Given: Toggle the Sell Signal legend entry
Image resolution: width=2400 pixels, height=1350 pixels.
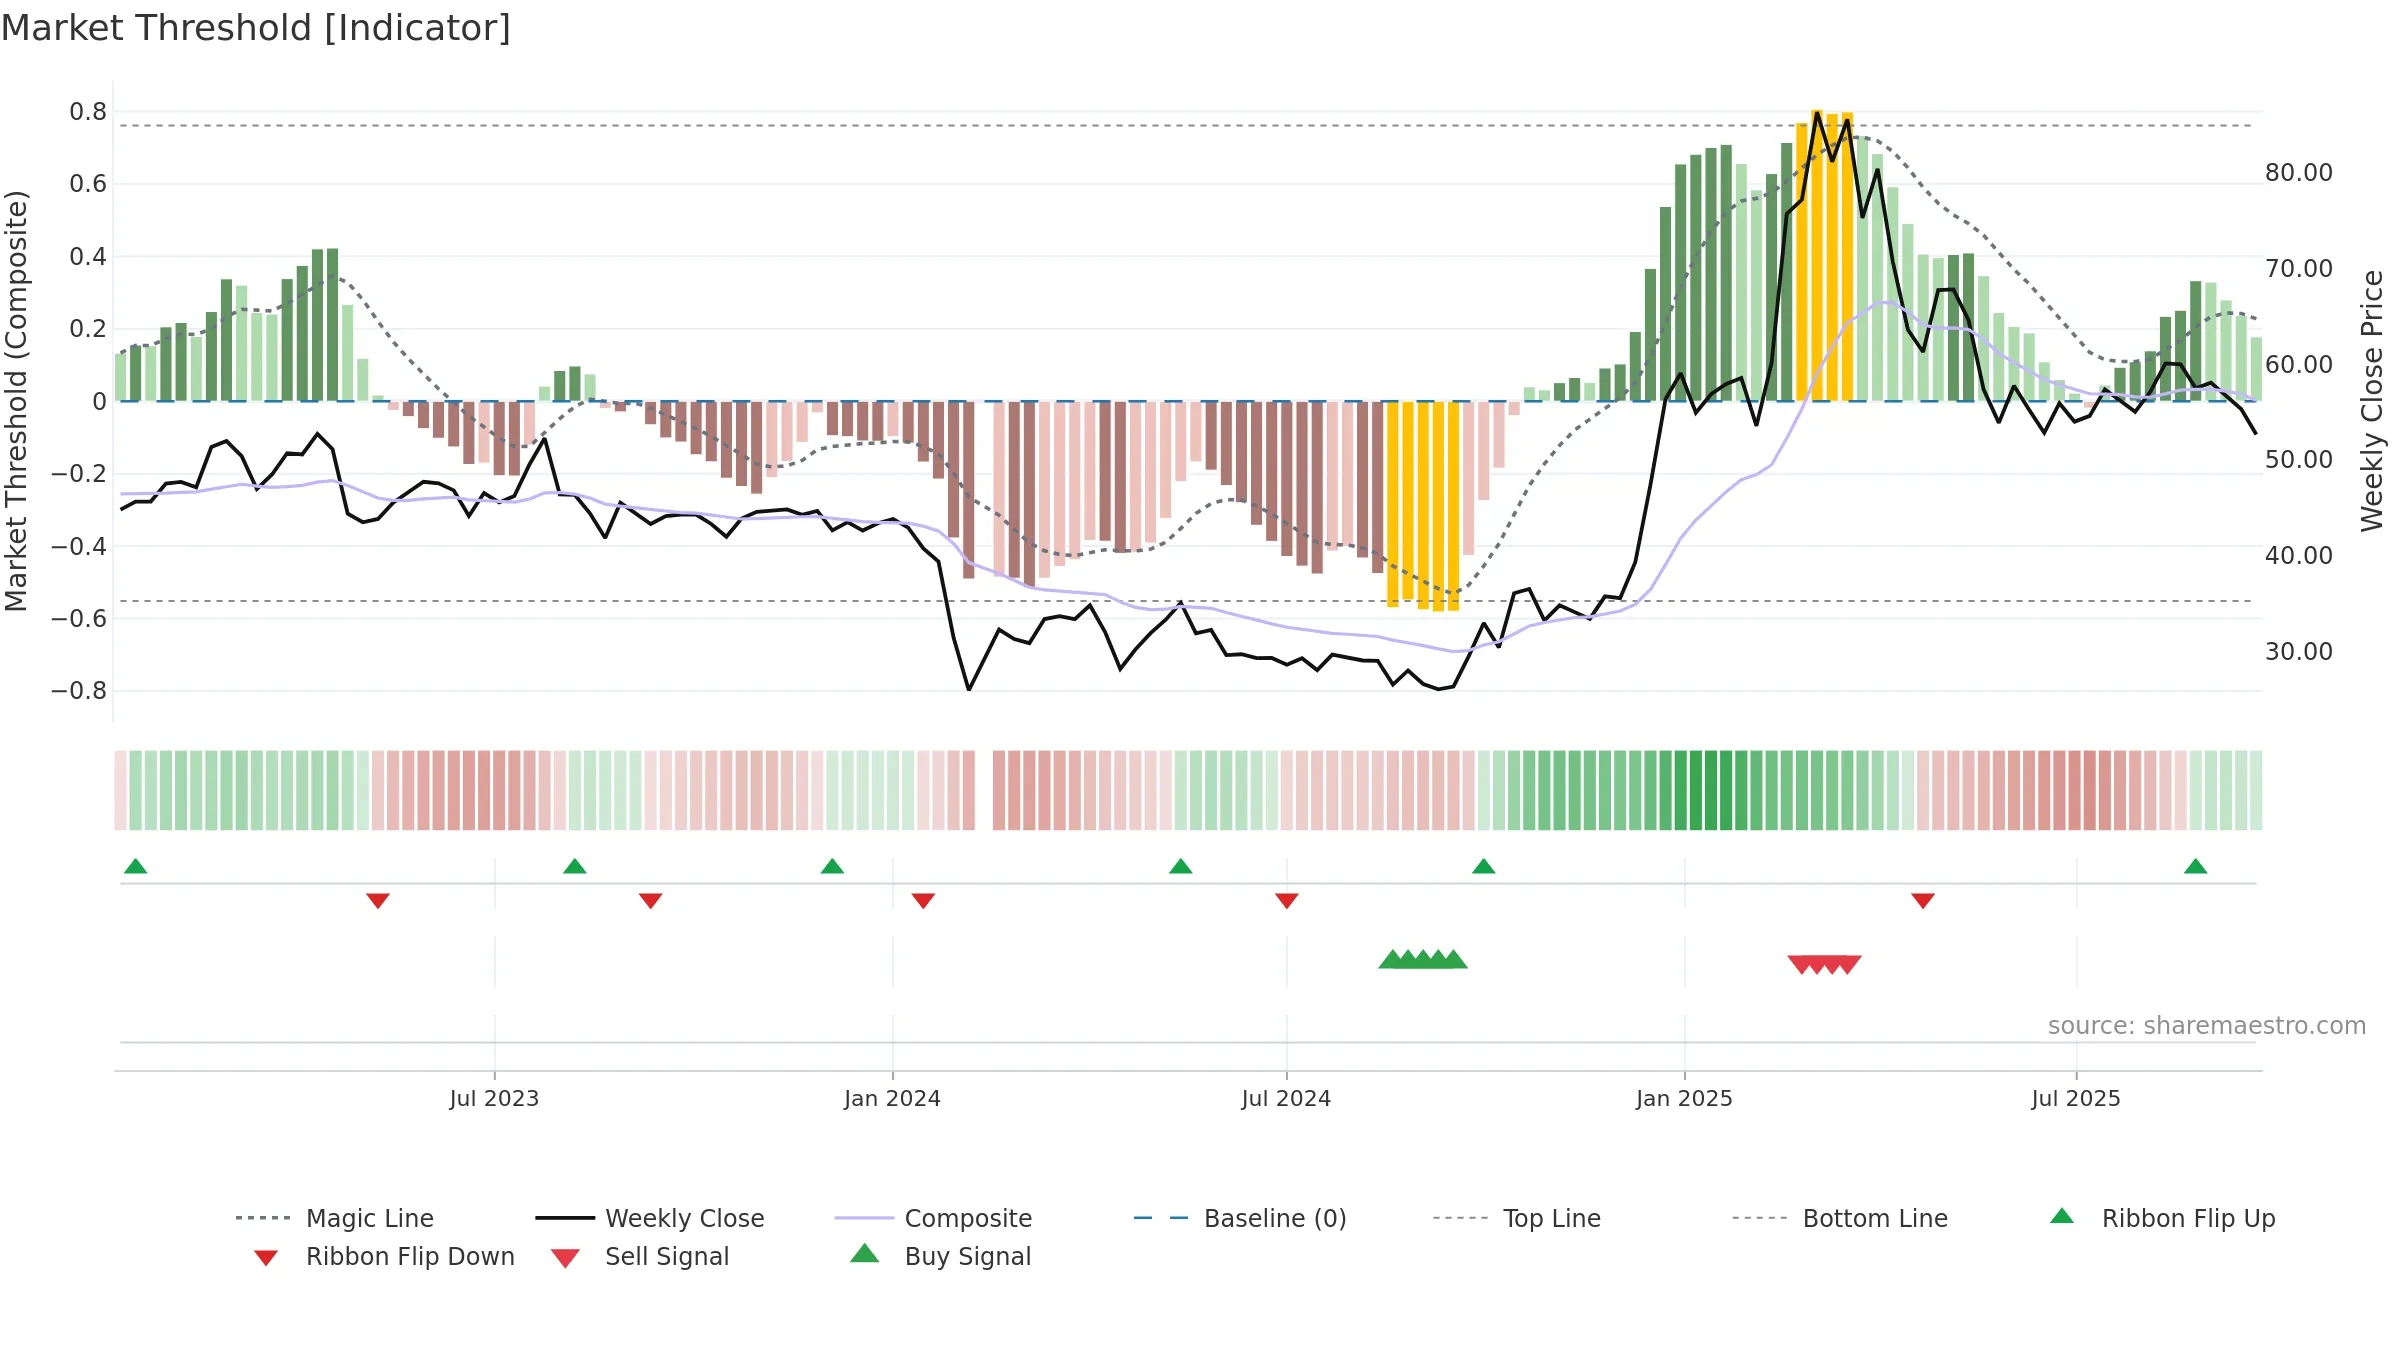Looking at the screenshot, I should click(x=640, y=1257).
